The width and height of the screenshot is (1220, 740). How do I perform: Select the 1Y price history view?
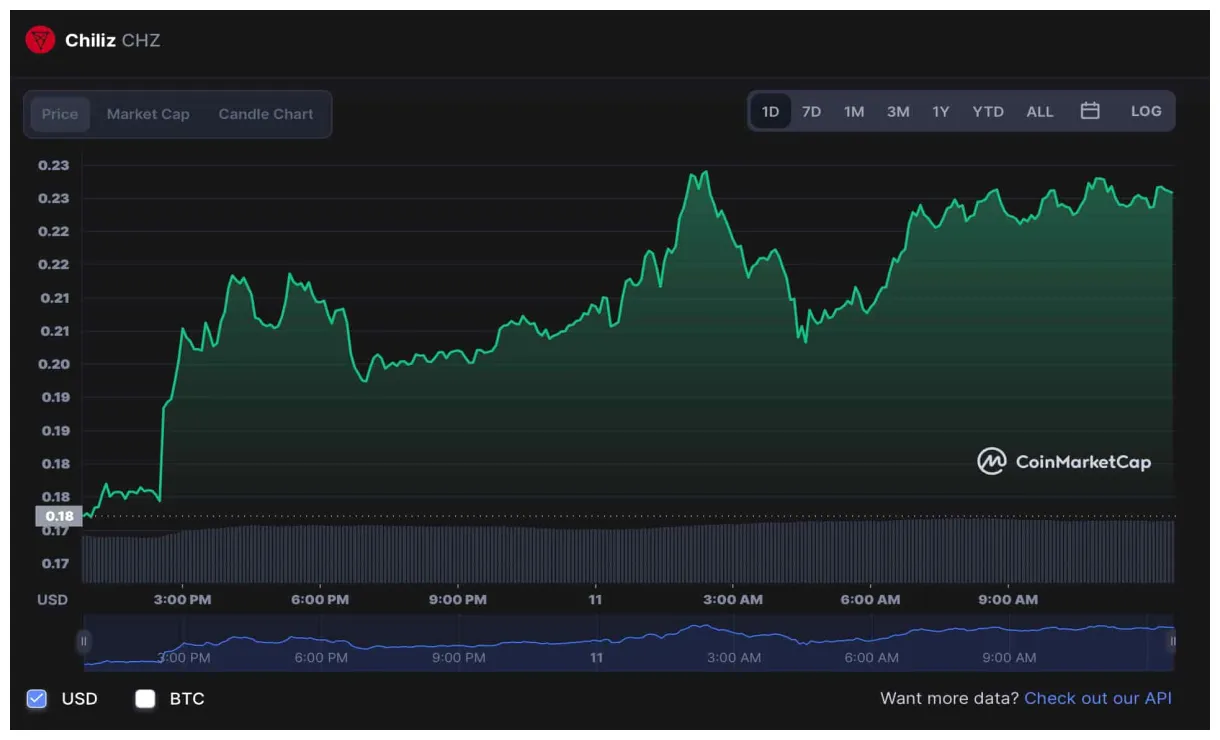pos(939,111)
